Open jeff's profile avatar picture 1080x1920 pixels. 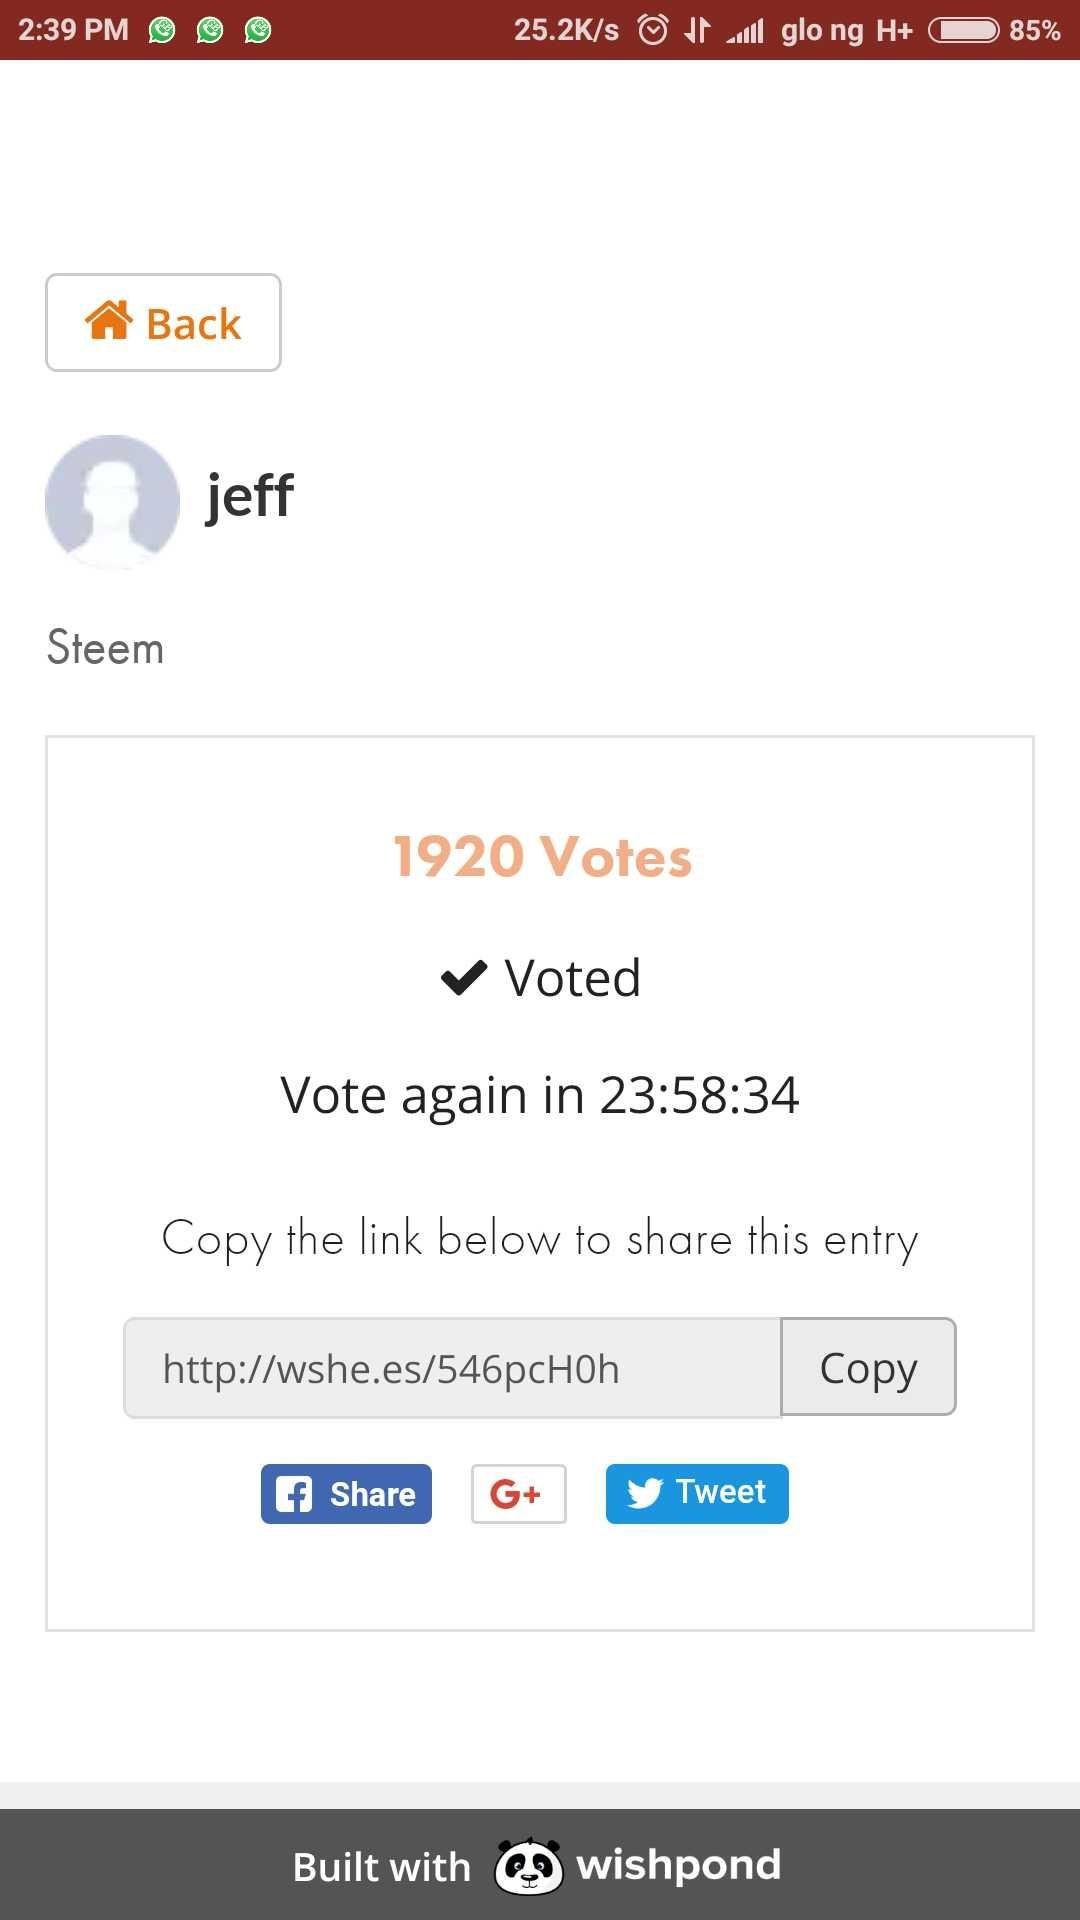(112, 501)
